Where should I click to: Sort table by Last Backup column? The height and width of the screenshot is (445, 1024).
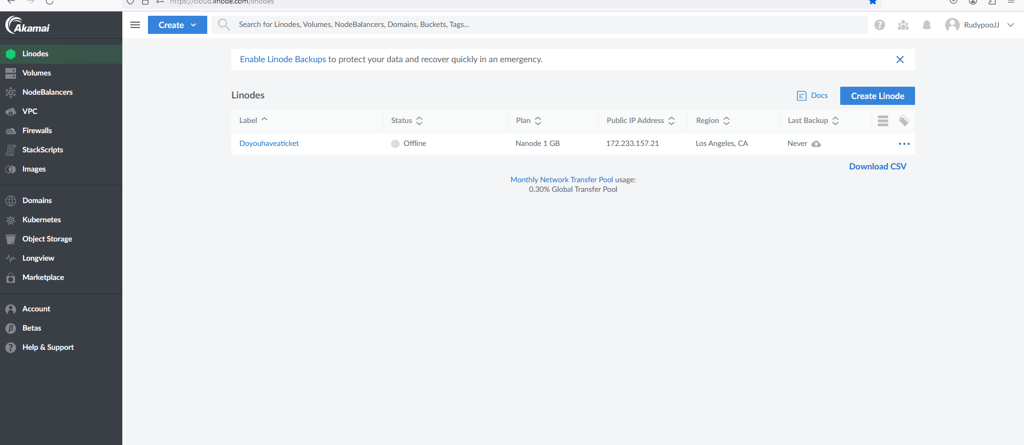(x=813, y=121)
